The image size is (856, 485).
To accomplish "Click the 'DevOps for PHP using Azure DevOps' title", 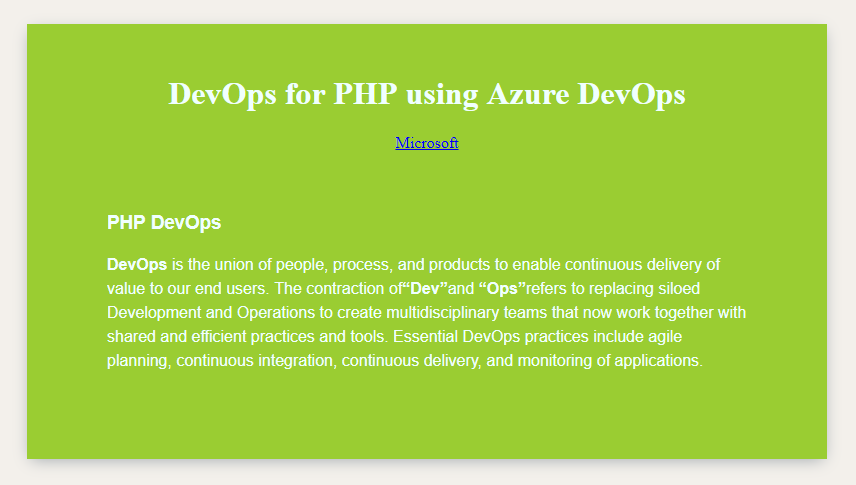I will click(x=427, y=94).
